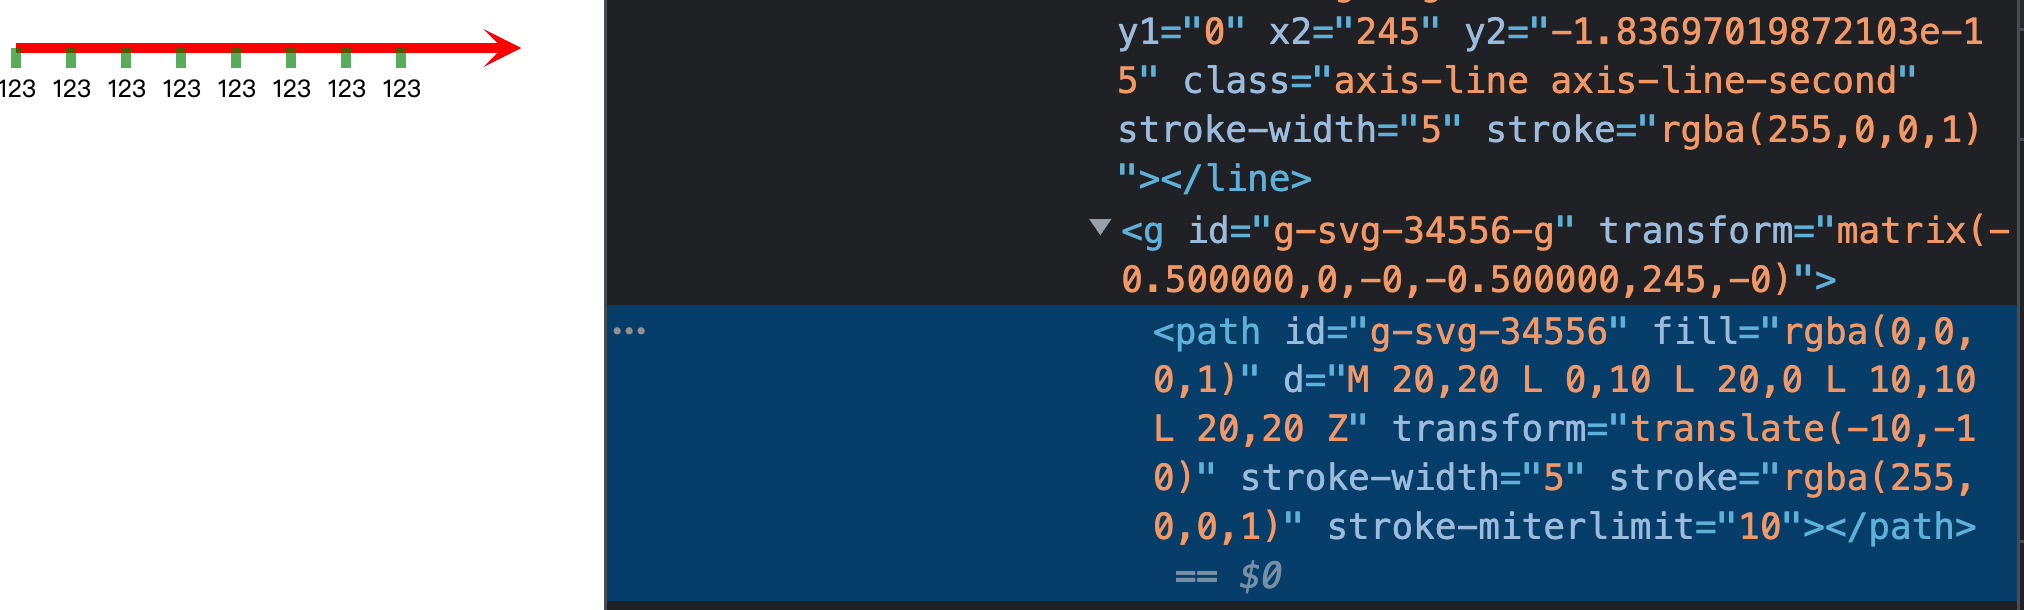Click the sixth green tick mark
Screen dimensions: 2024x610
[290, 60]
